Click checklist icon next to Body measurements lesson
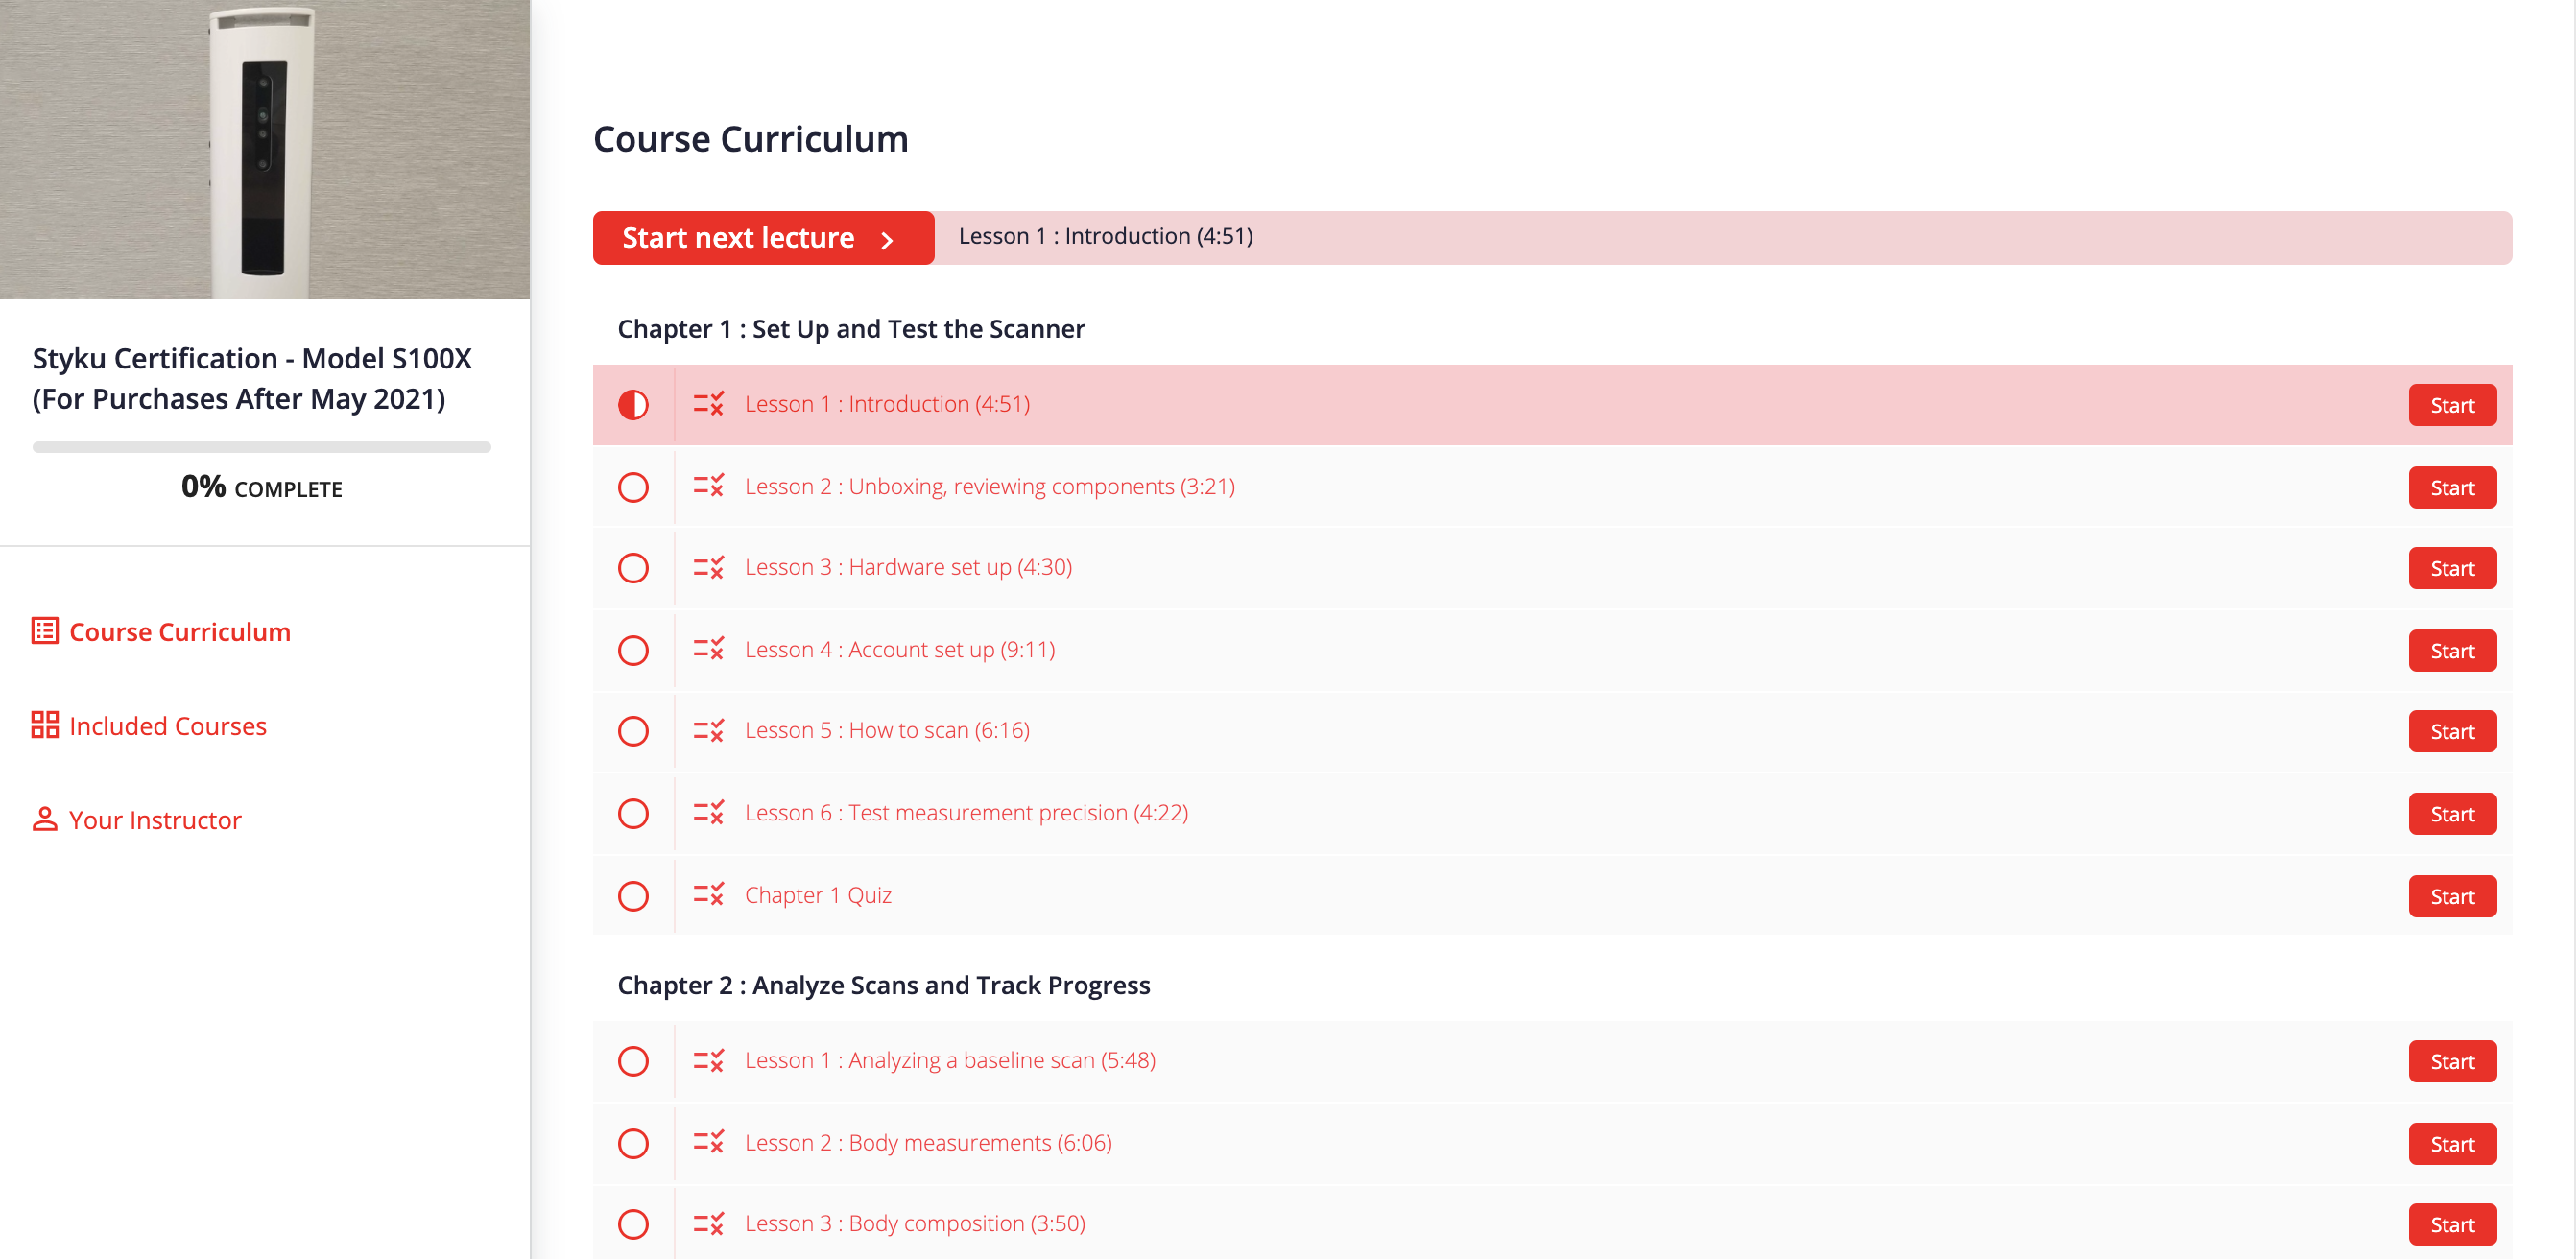This screenshot has width=2576, height=1259. coord(708,1143)
